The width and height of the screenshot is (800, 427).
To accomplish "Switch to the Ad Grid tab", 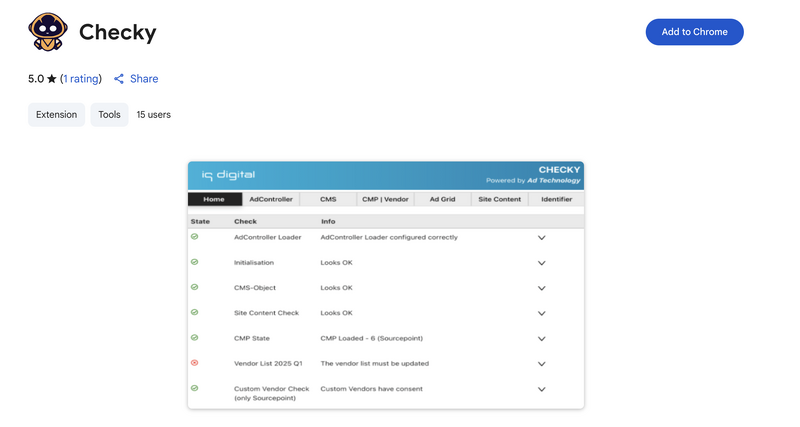I will coord(442,199).
